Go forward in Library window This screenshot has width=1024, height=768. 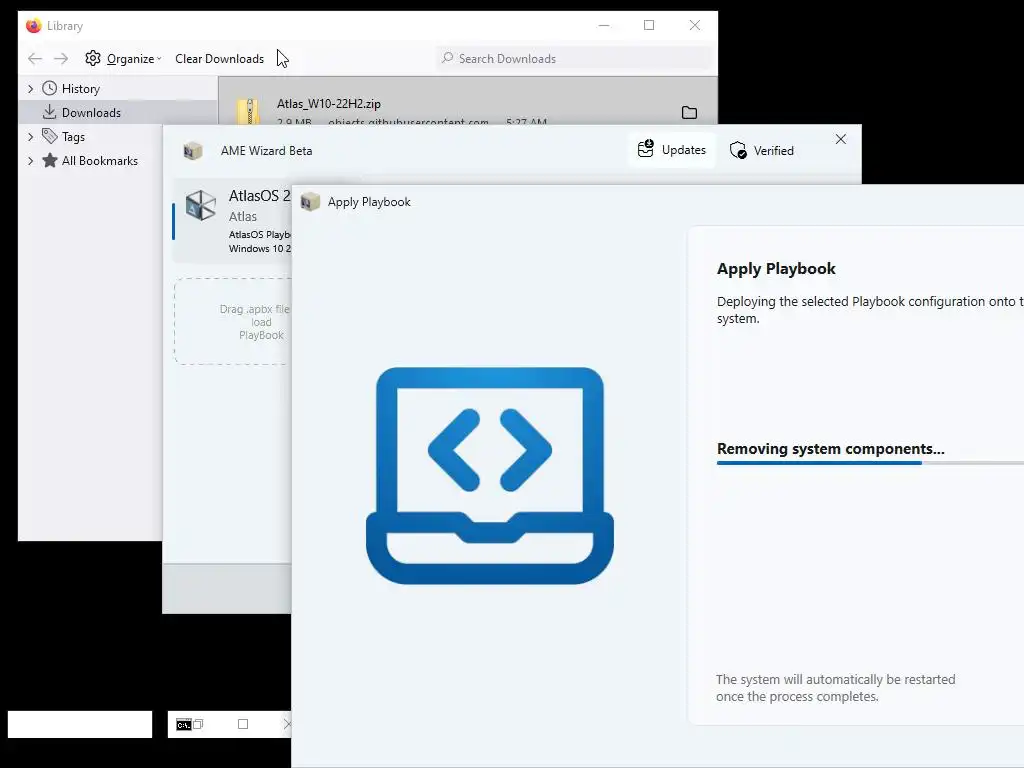point(61,59)
